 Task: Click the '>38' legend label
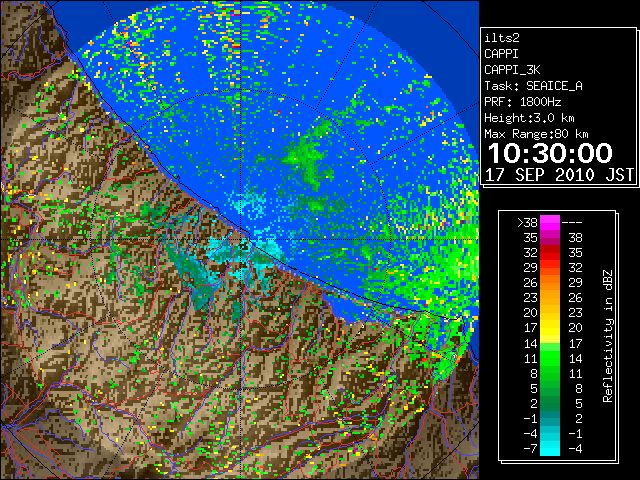coord(527,223)
